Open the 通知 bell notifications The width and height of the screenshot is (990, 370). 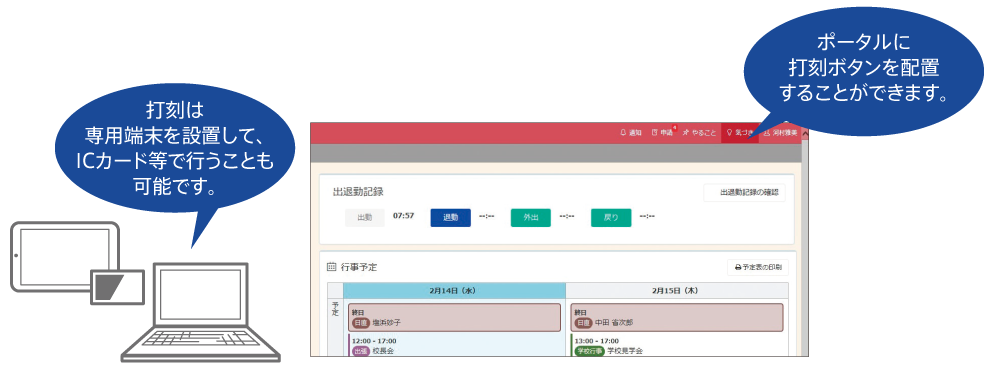[x=631, y=133]
